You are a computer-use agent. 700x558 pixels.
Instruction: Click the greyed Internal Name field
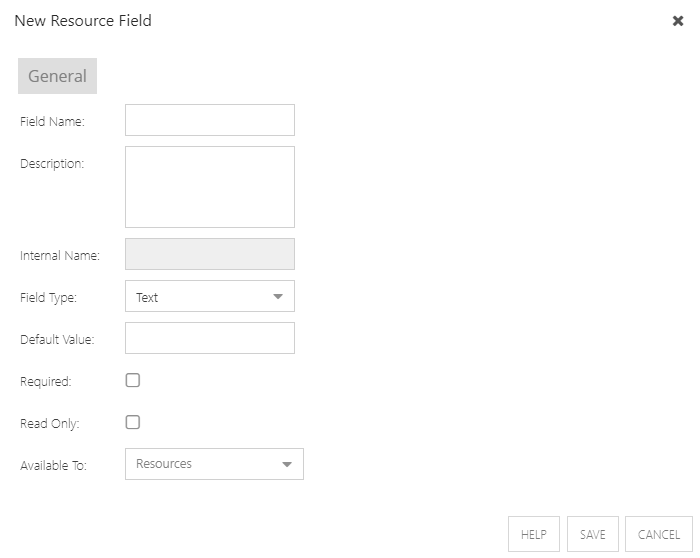pos(210,254)
